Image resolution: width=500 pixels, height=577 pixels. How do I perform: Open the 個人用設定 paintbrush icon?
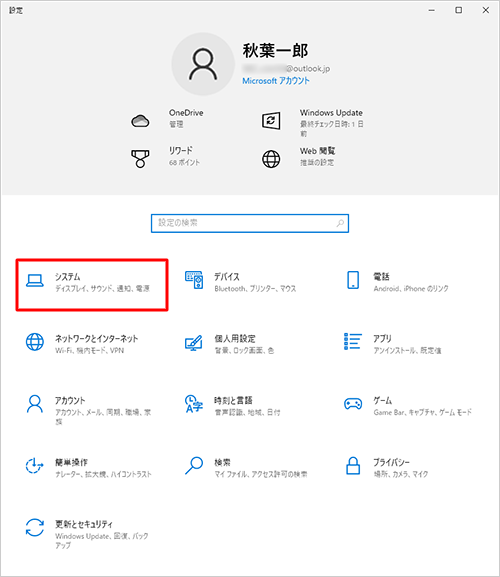[194, 343]
